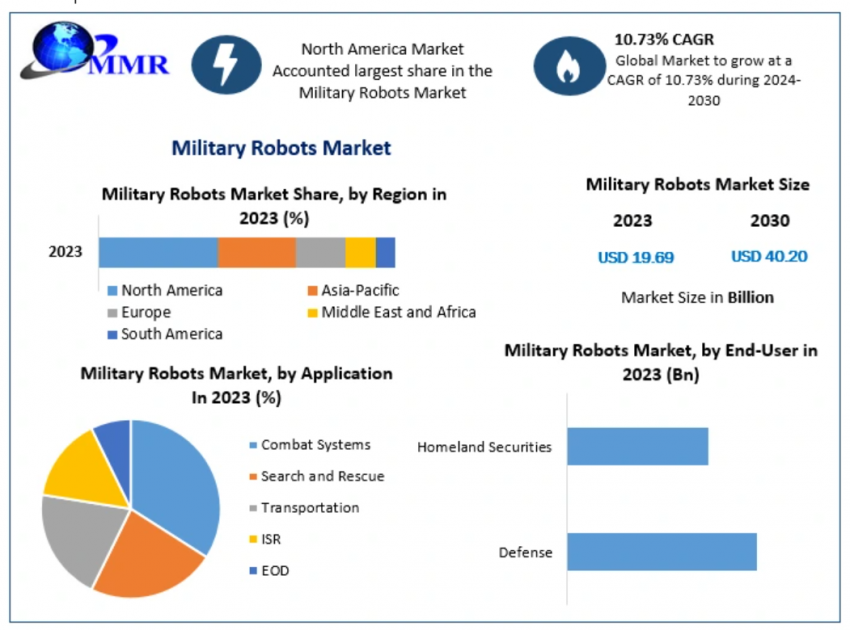The width and height of the screenshot is (850, 630).
Task: Click the Defense bar
Action: 662,551
